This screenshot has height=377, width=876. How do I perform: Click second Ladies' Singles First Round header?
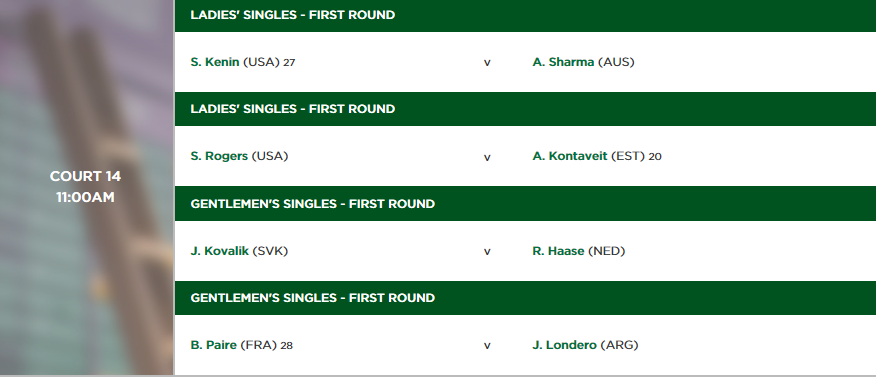pyautogui.click(x=525, y=109)
